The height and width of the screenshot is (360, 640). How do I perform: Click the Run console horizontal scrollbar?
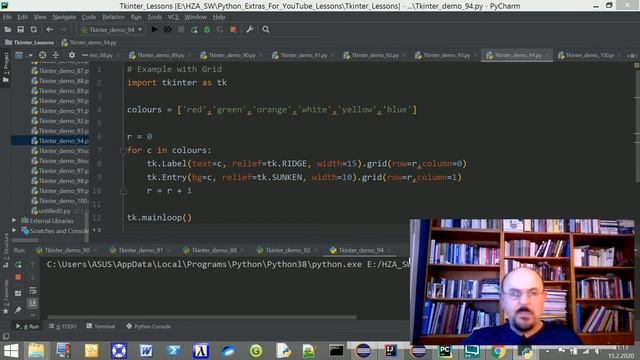202,317
